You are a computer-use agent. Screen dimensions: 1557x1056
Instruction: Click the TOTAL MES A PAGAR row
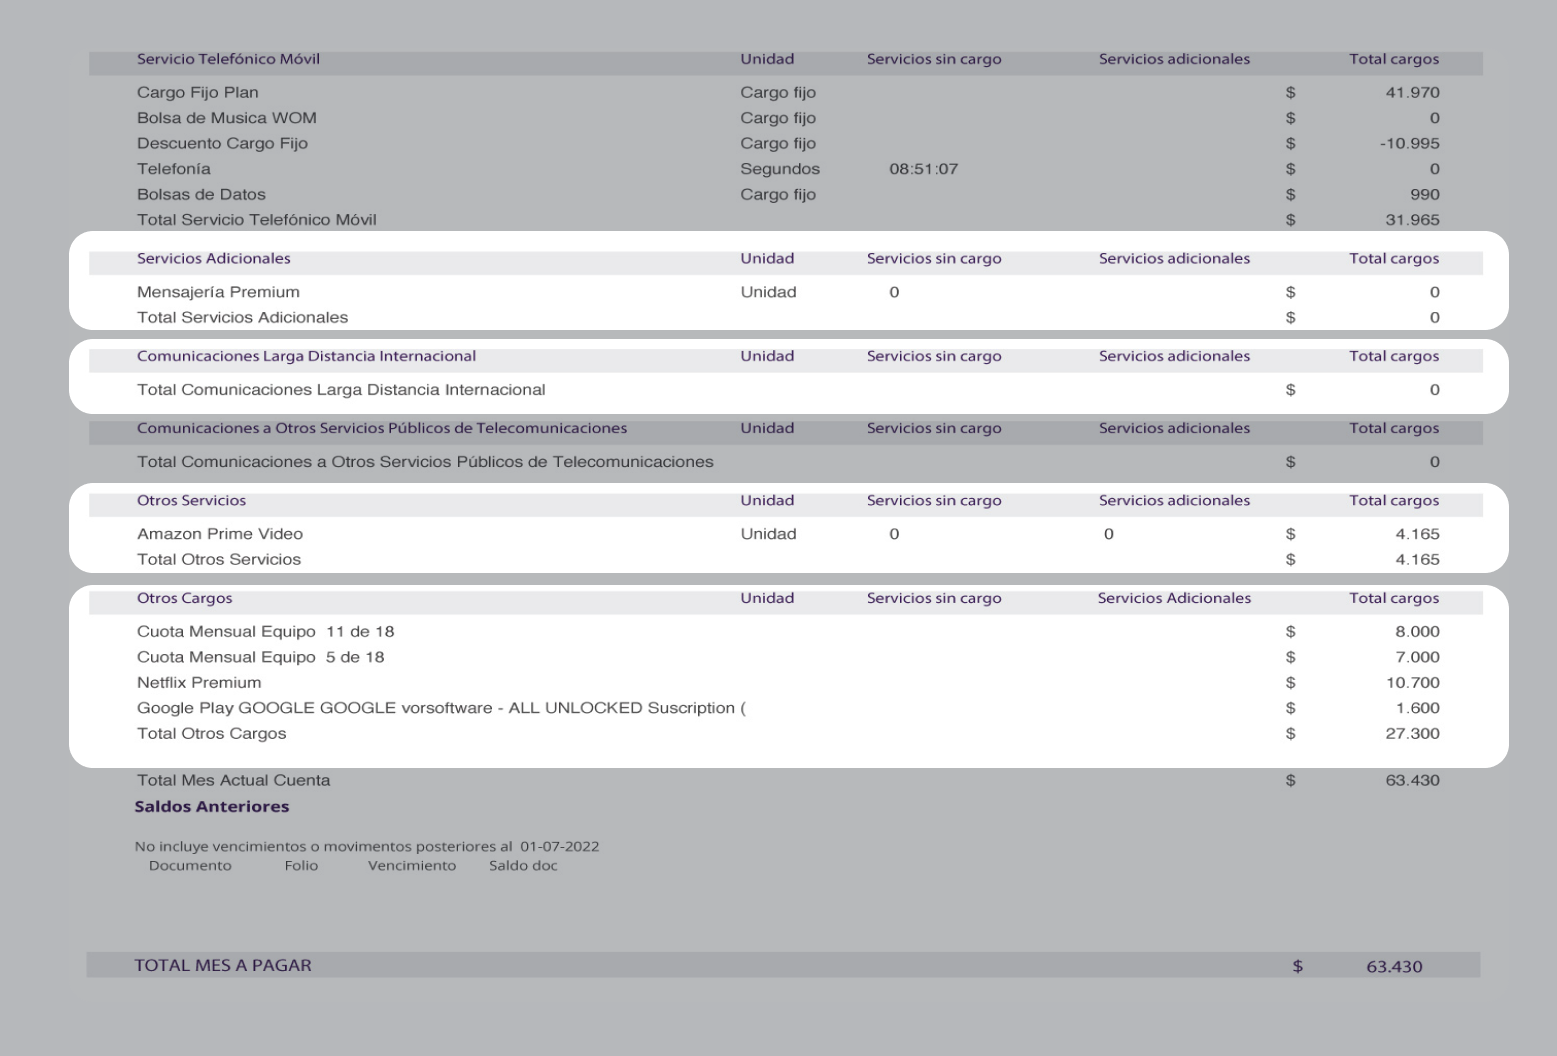[x=222, y=966]
